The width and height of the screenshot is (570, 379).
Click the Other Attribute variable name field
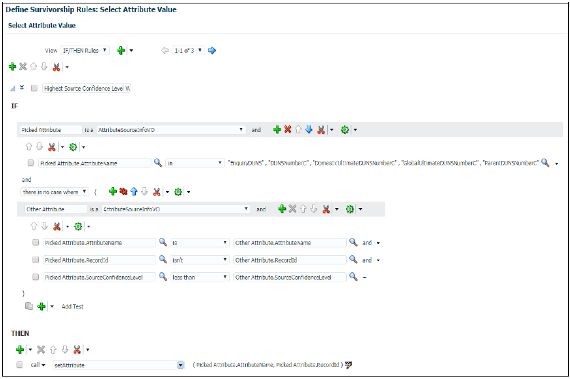56,209
